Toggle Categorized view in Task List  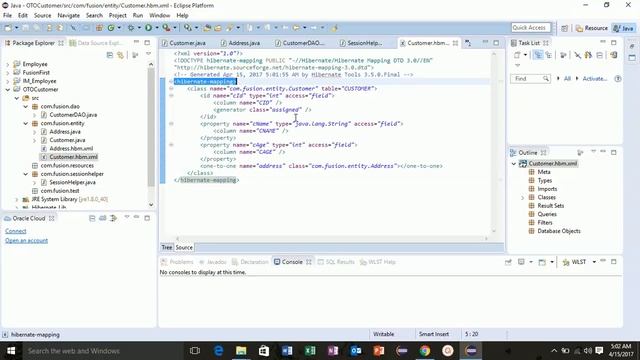click(x=538, y=55)
